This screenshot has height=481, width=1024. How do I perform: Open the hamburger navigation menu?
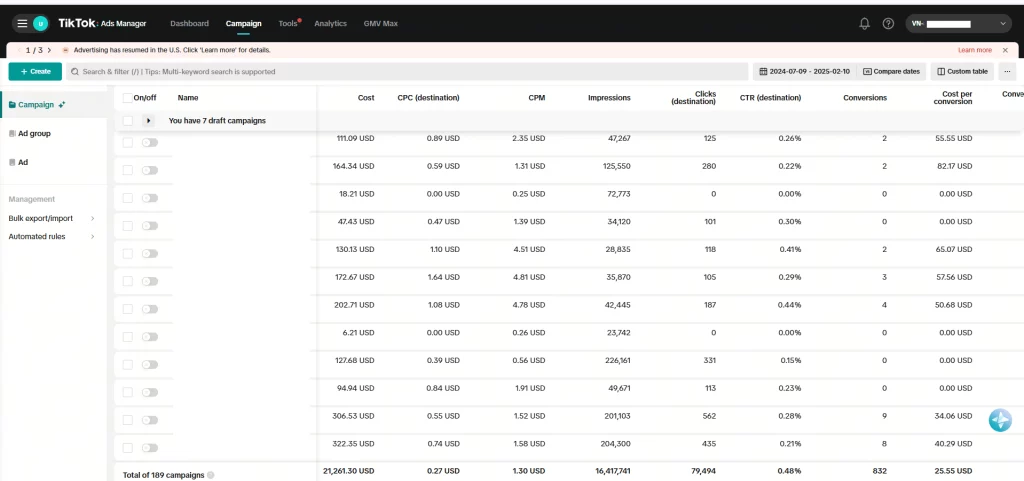pos(22,23)
